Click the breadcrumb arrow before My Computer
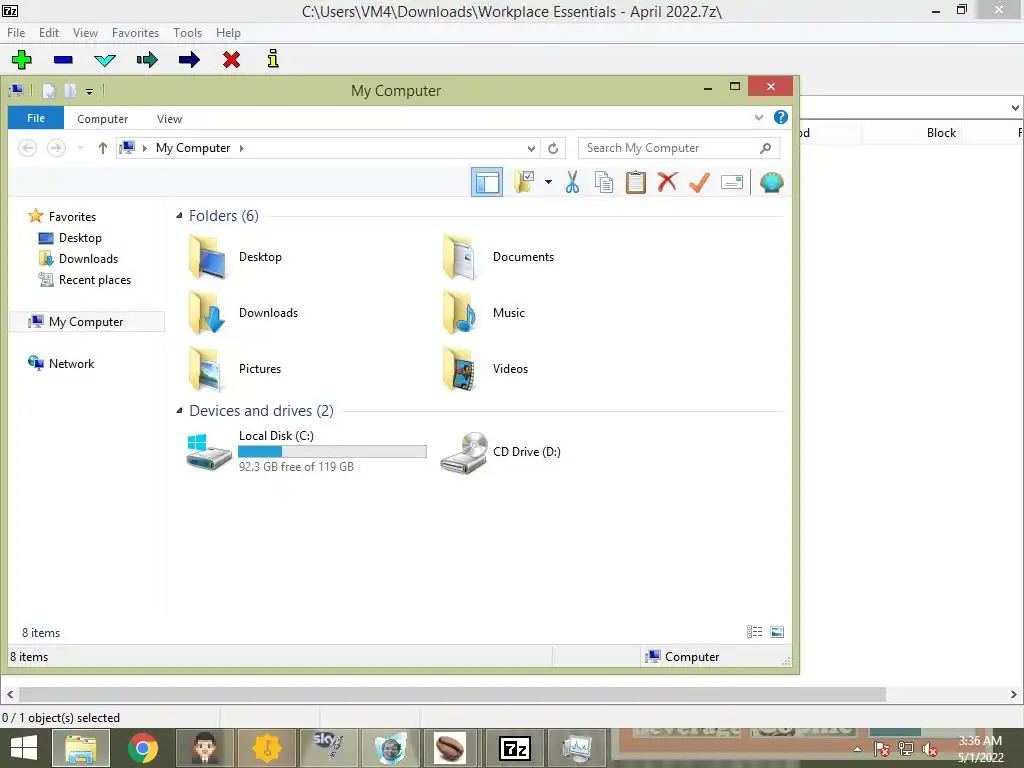1024x768 pixels. tap(144, 148)
